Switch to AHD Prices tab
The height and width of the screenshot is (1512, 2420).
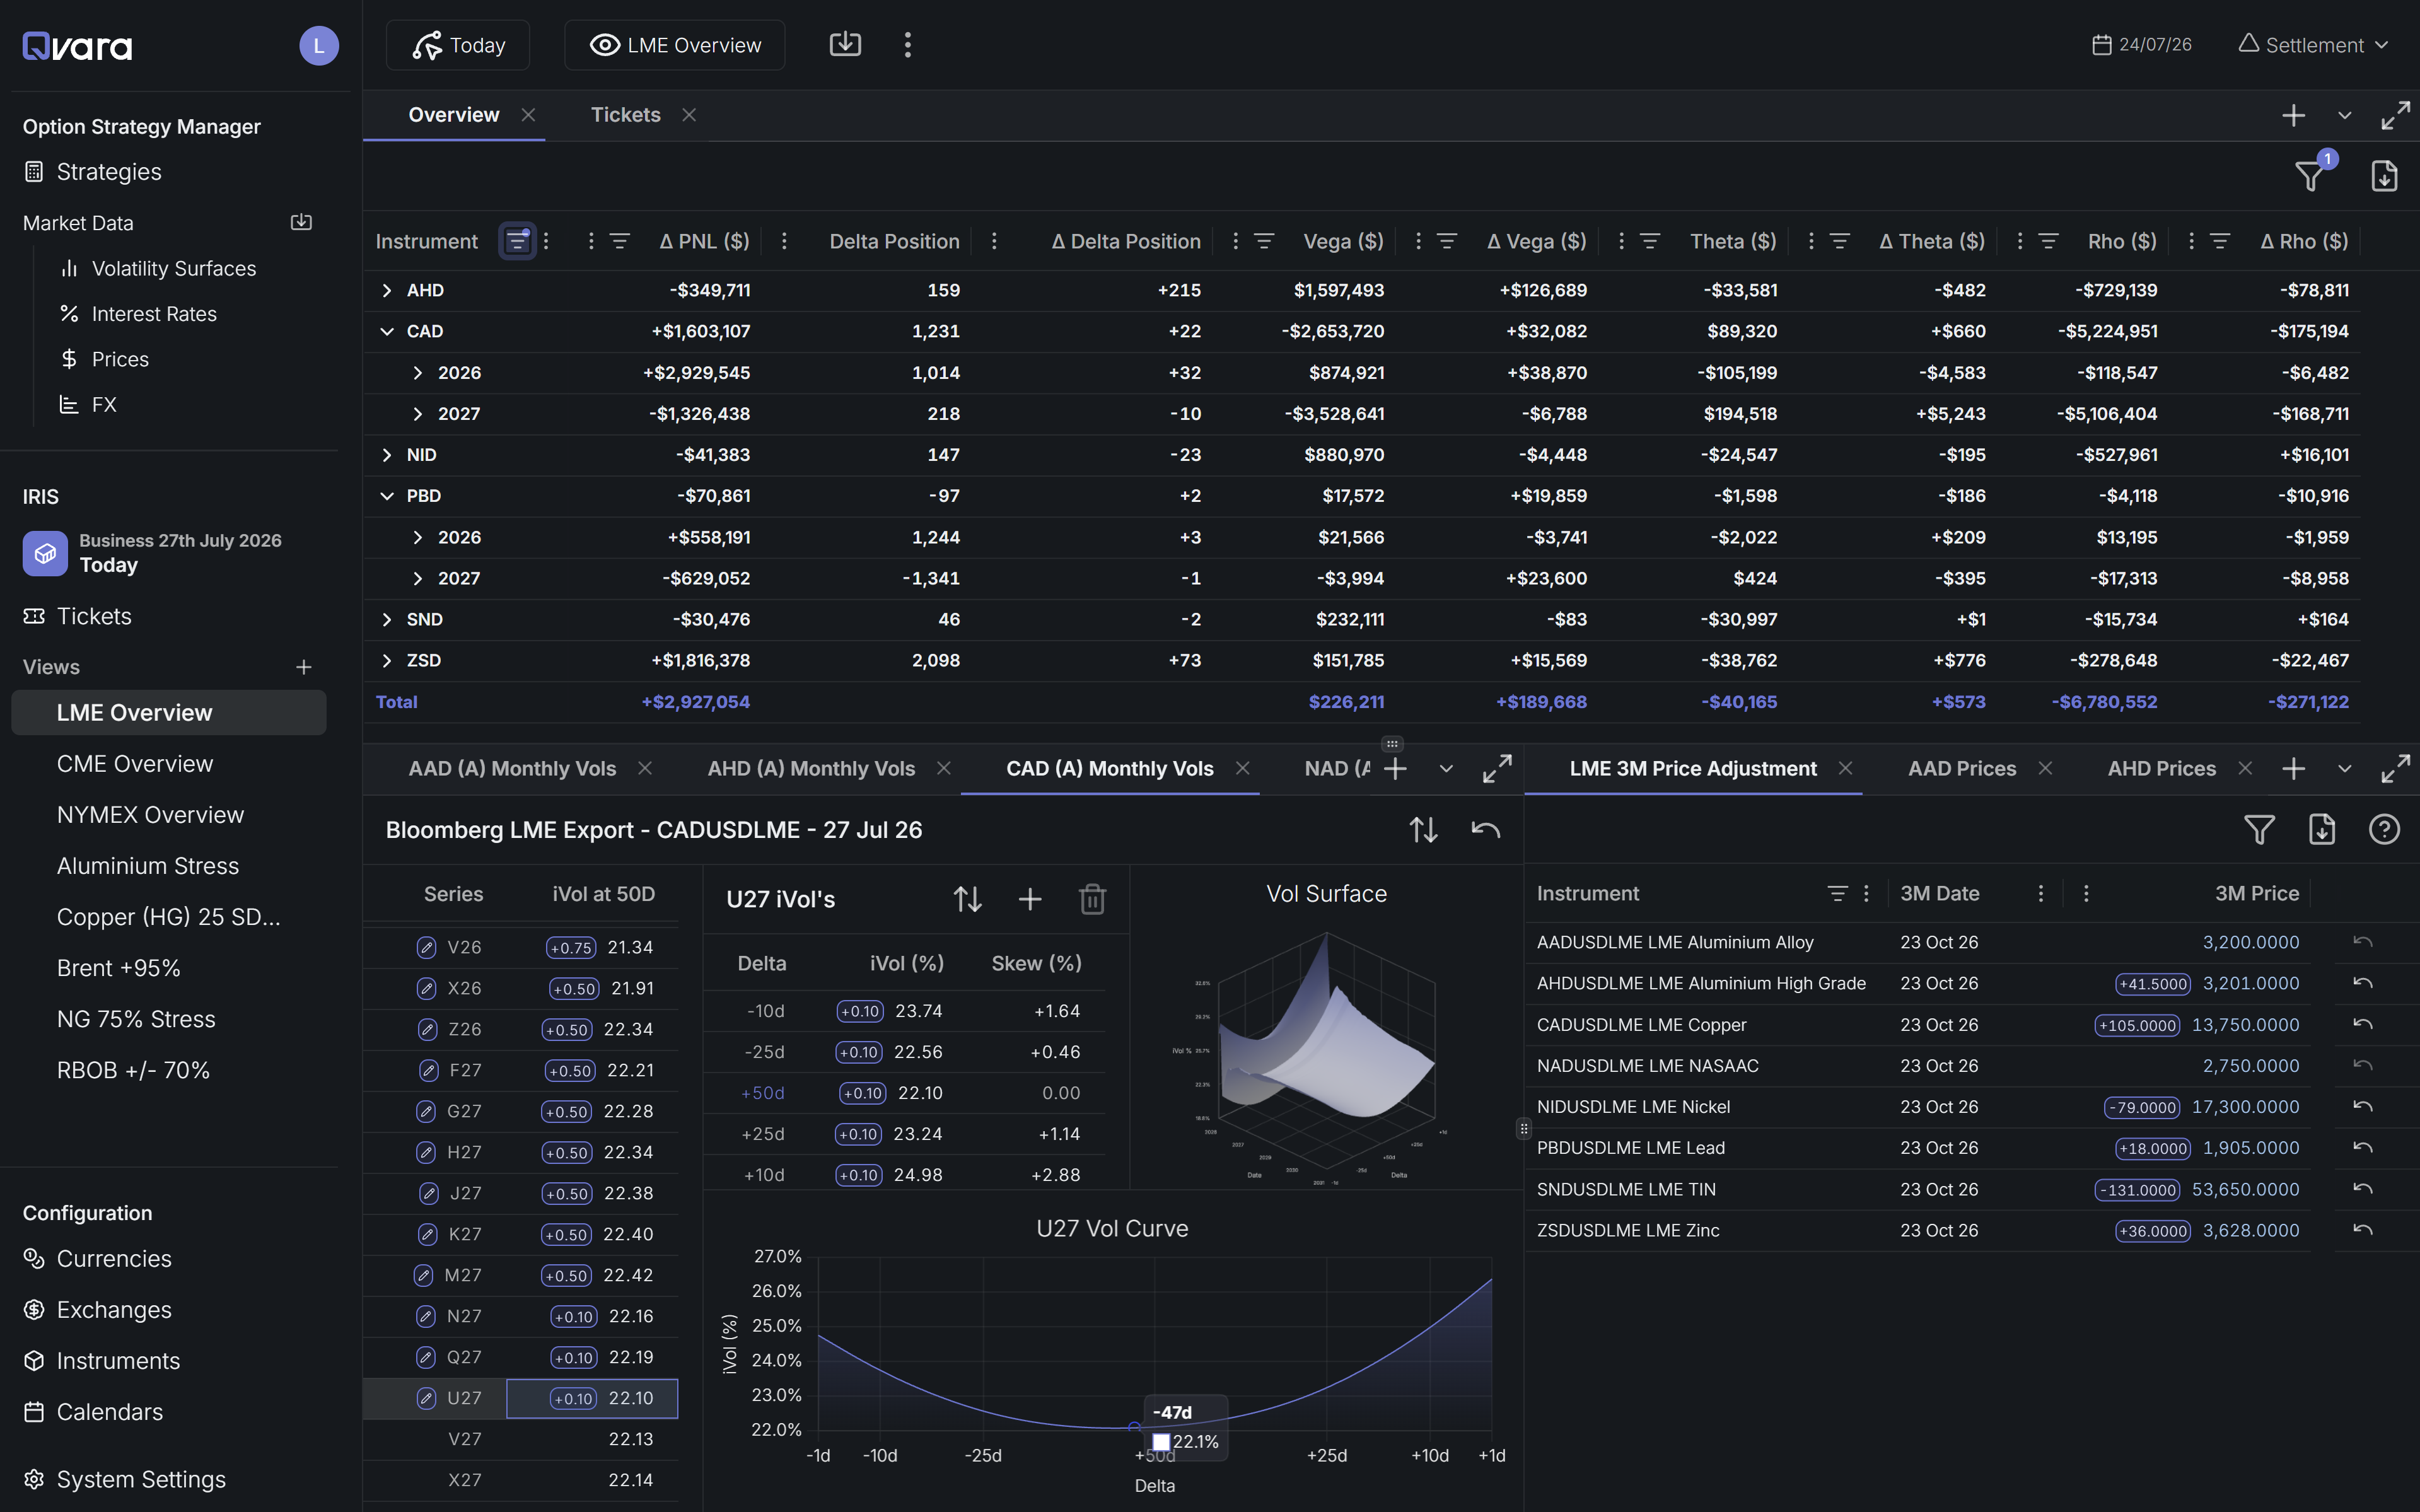pos(2162,768)
